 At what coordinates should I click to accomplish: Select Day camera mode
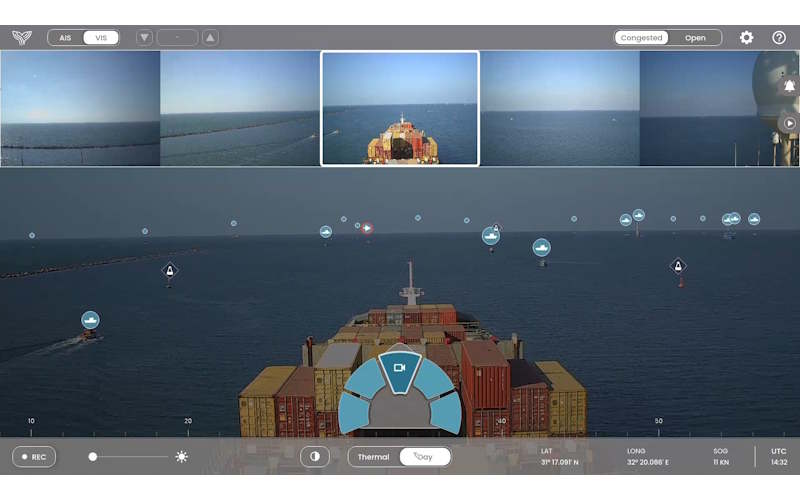click(x=425, y=457)
